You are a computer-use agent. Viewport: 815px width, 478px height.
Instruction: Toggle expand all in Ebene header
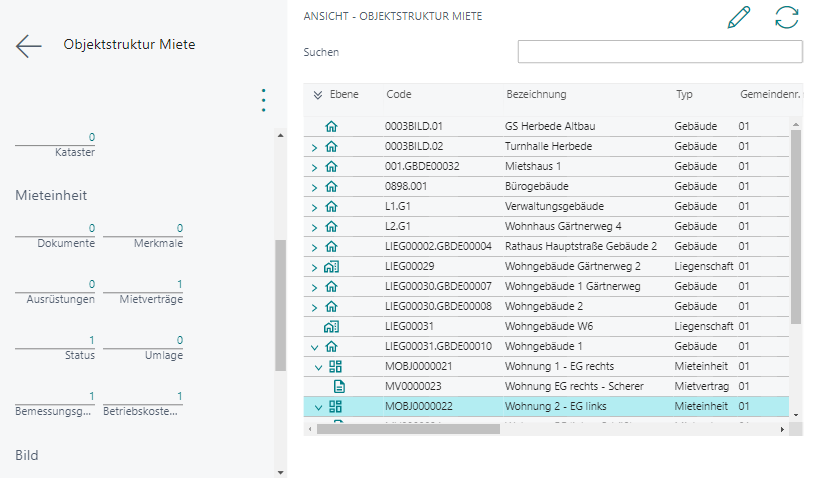tap(318, 95)
